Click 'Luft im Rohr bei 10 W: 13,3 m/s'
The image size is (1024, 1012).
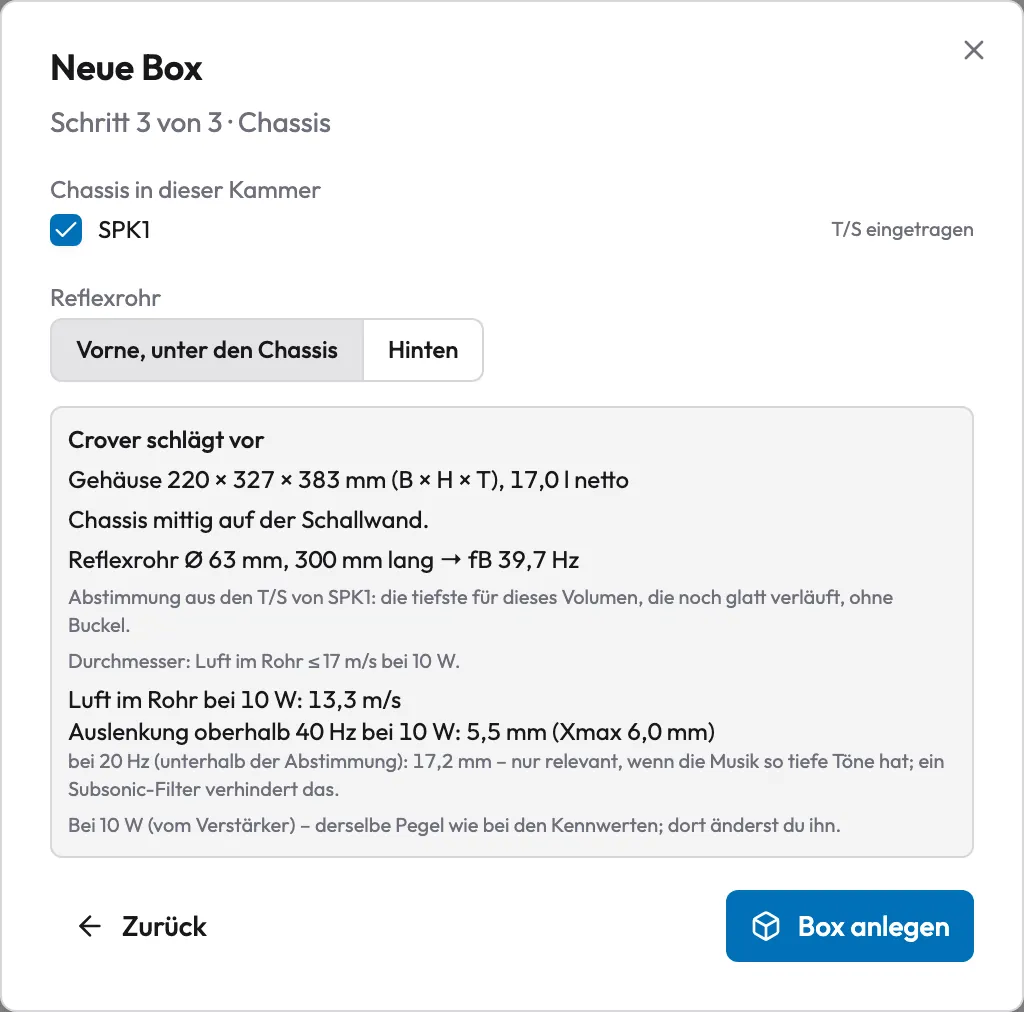[234, 700]
